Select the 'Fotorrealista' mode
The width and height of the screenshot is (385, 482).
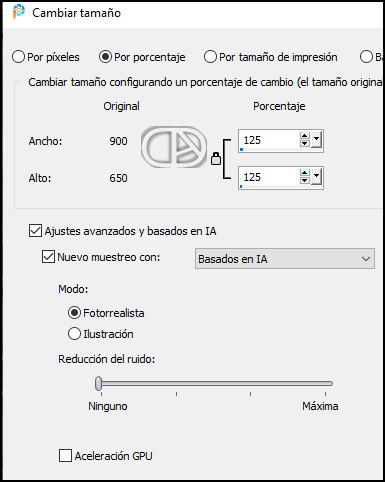pyautogui.click(x=74, y=313)
